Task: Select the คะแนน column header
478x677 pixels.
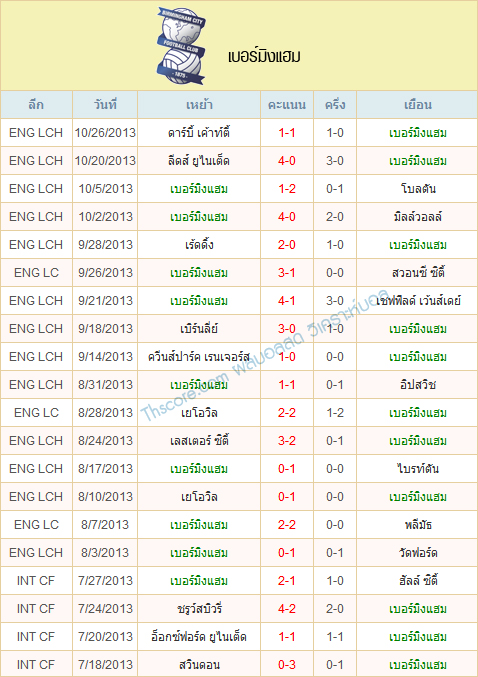Action: click(287, 105)
